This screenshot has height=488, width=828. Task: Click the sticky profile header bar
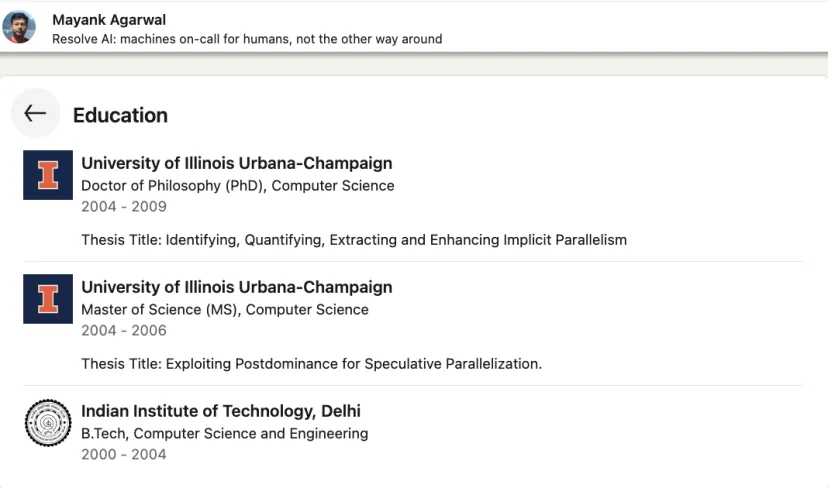point(414,27)
